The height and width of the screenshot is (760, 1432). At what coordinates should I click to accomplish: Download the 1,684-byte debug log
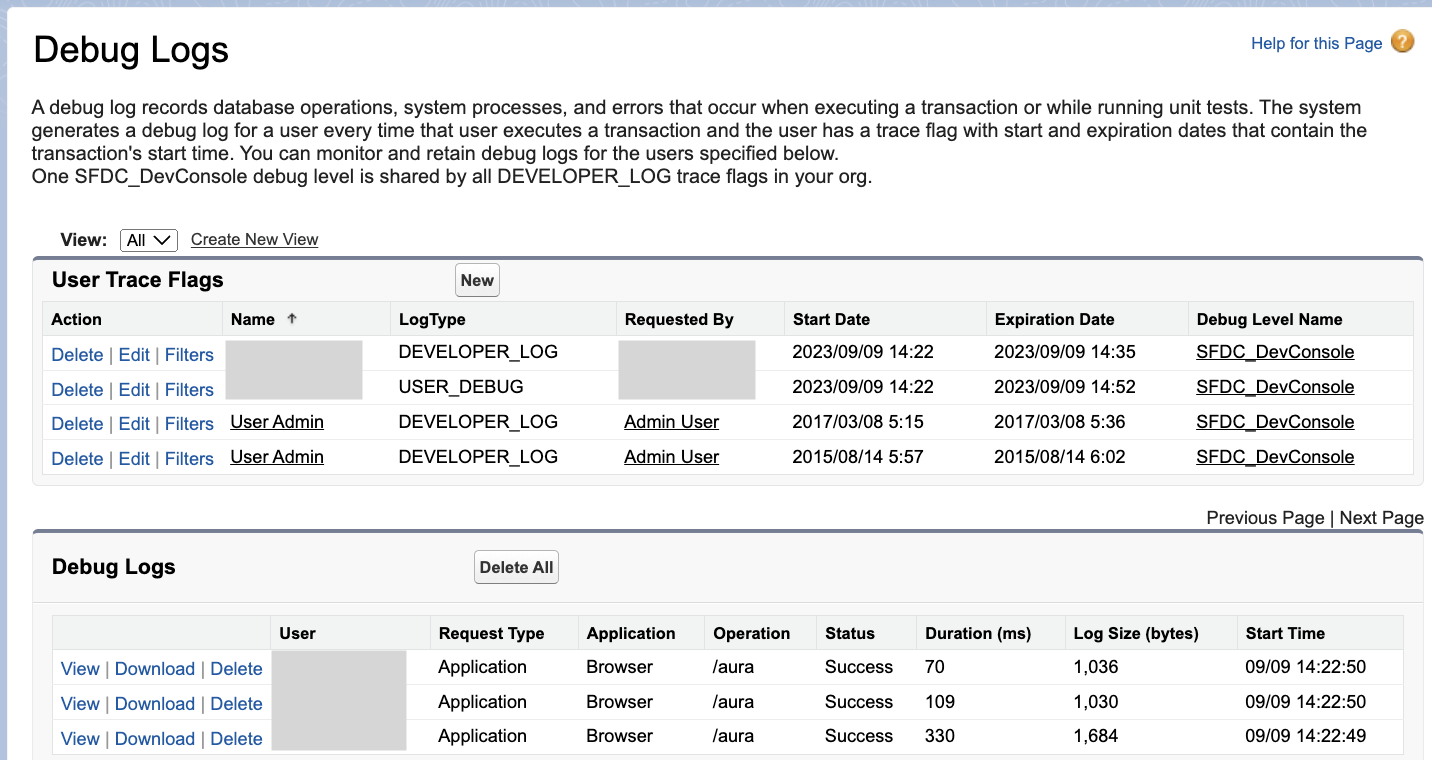pos(155,738)
